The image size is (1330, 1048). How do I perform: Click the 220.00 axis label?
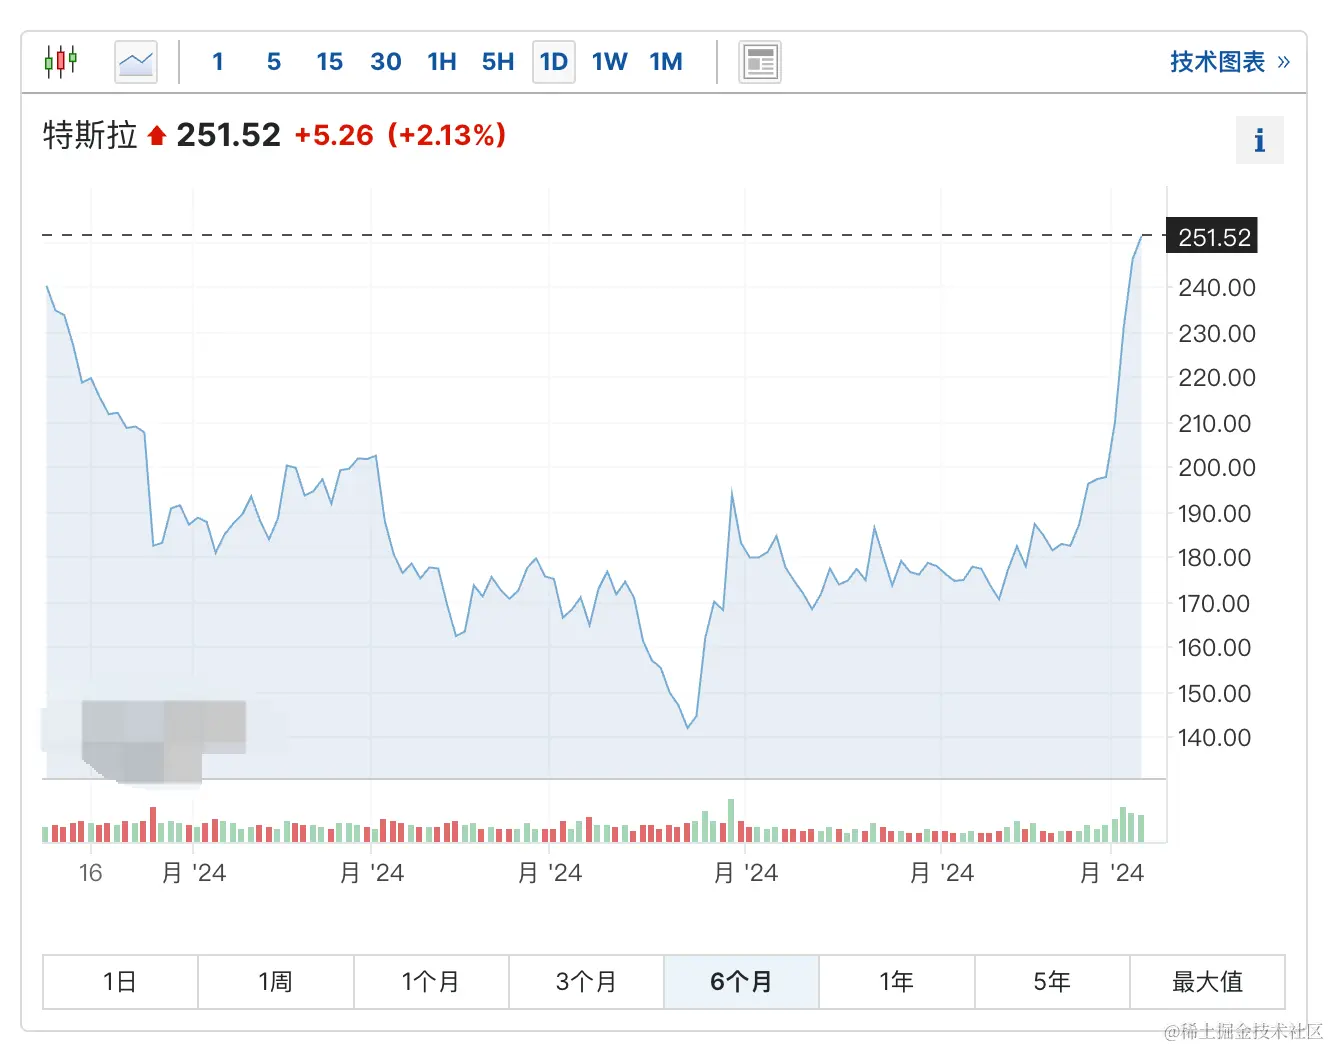1216,378
